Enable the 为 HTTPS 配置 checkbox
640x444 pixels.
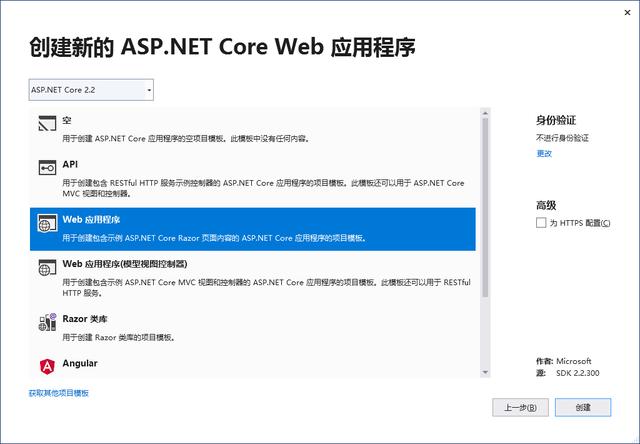pos(541,222)
